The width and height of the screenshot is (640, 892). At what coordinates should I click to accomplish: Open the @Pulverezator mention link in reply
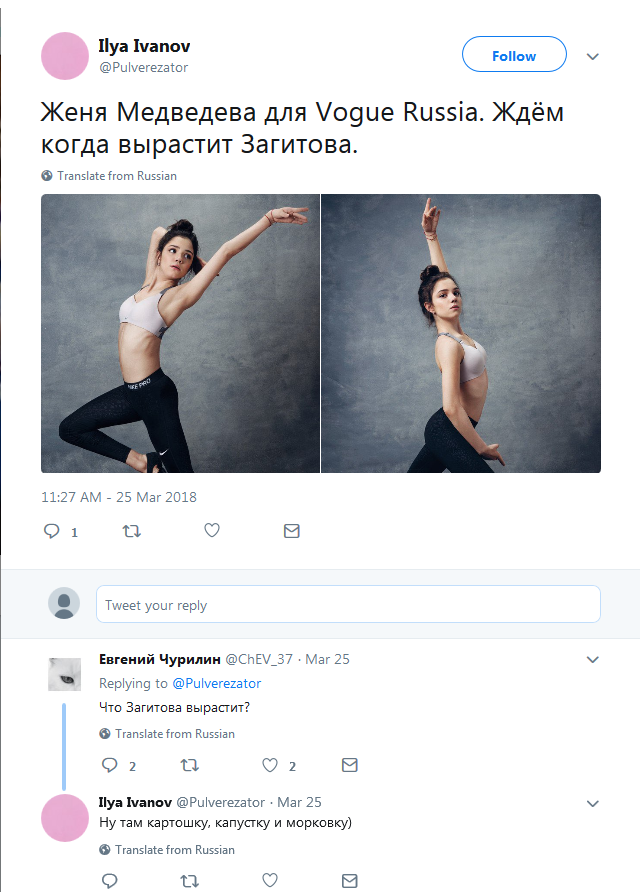pos(217,683)
